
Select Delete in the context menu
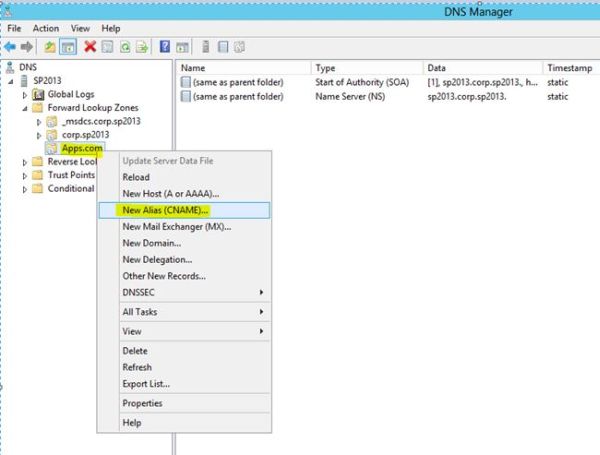(x=184, y=351)
